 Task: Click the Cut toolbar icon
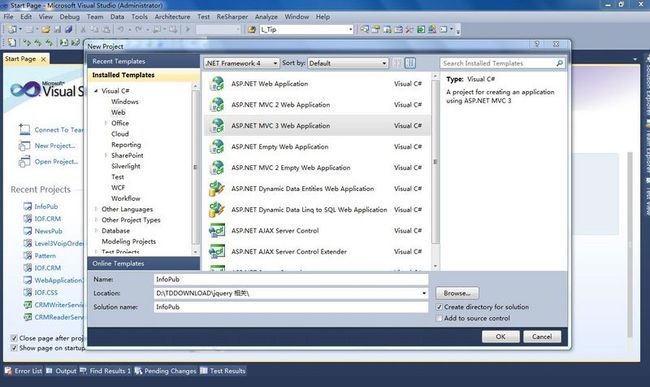coord(83,29)
